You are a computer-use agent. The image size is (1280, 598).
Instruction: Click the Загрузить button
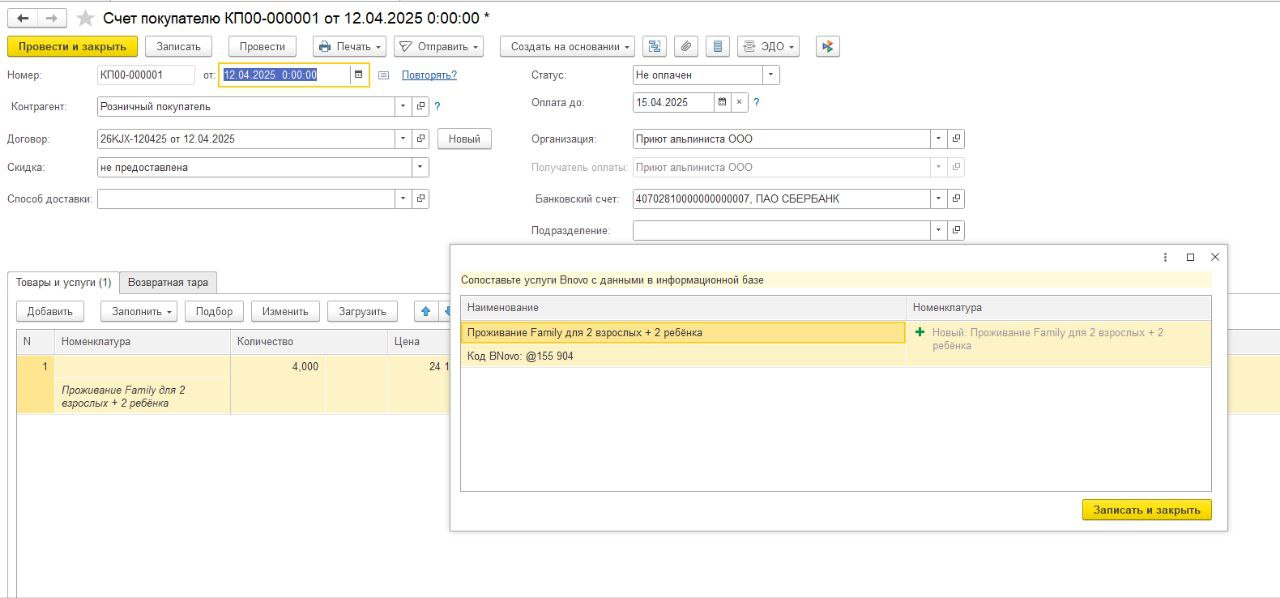click(362, 311)
